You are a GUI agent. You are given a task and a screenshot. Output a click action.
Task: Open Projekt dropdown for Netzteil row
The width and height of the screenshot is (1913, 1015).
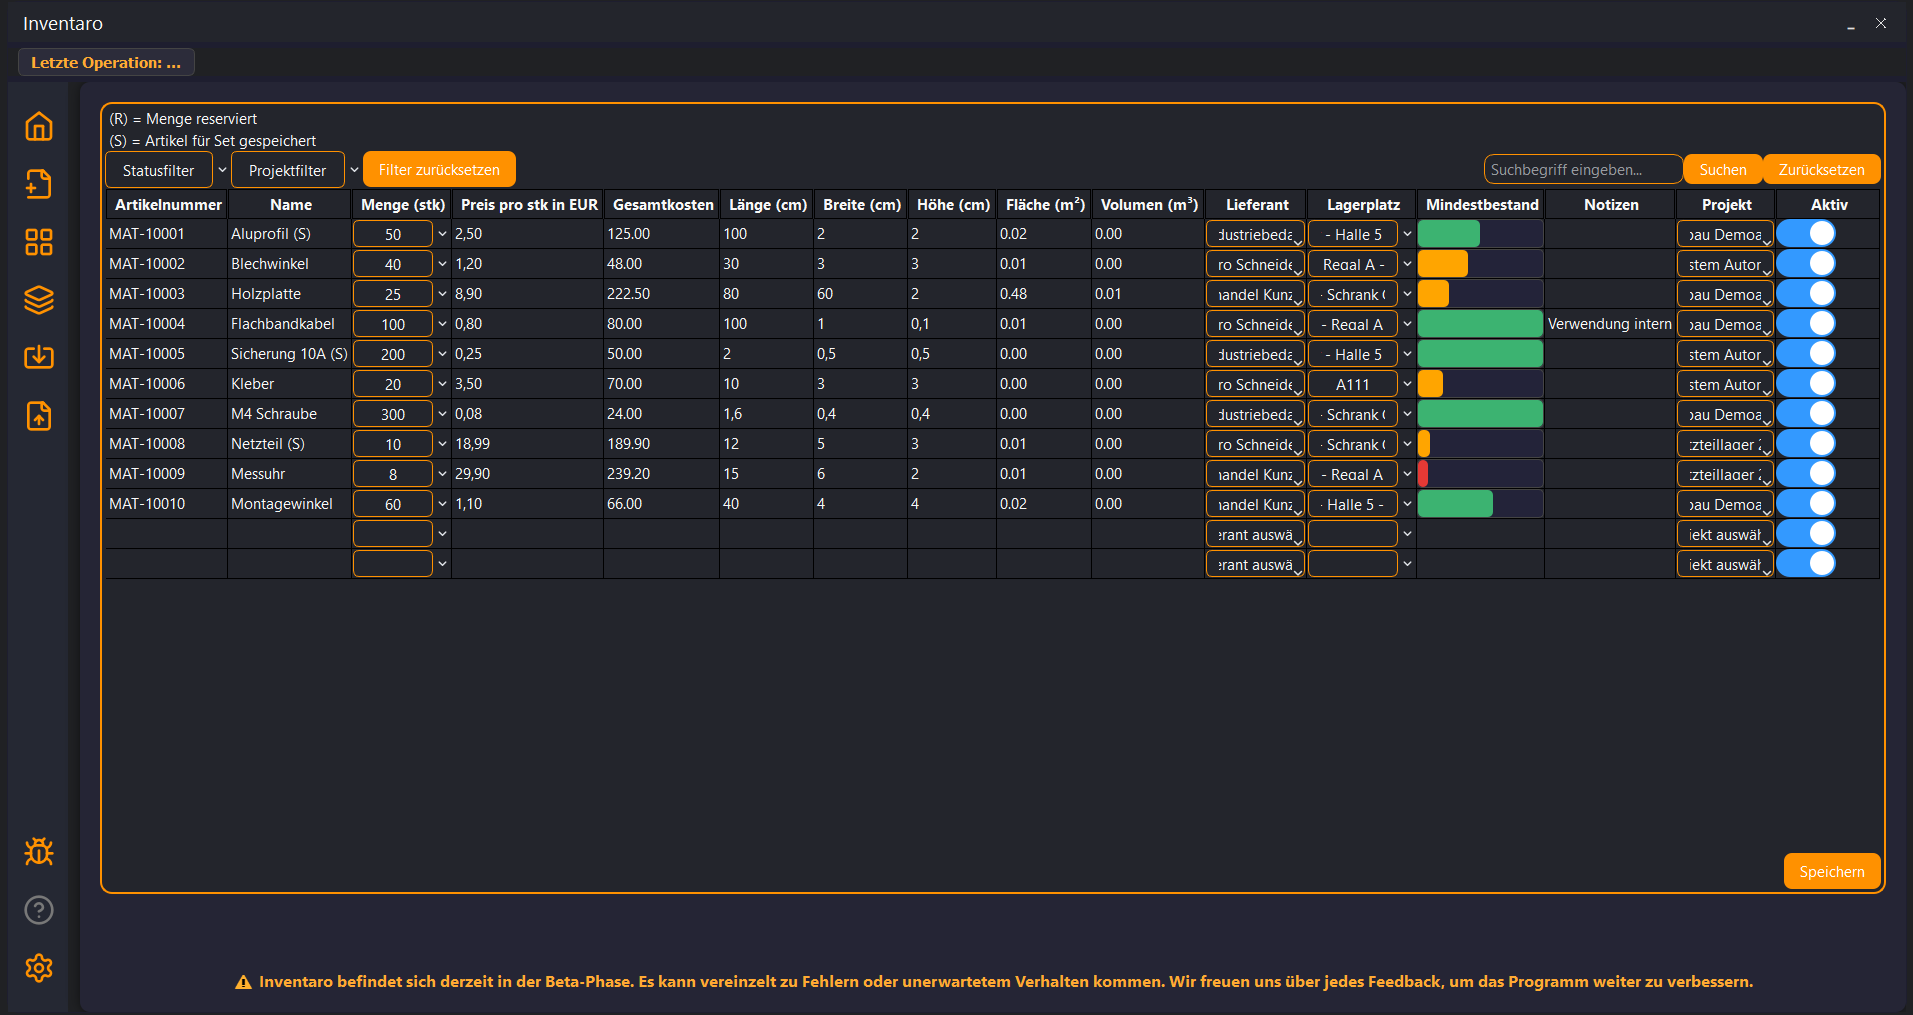(1725, 444)
